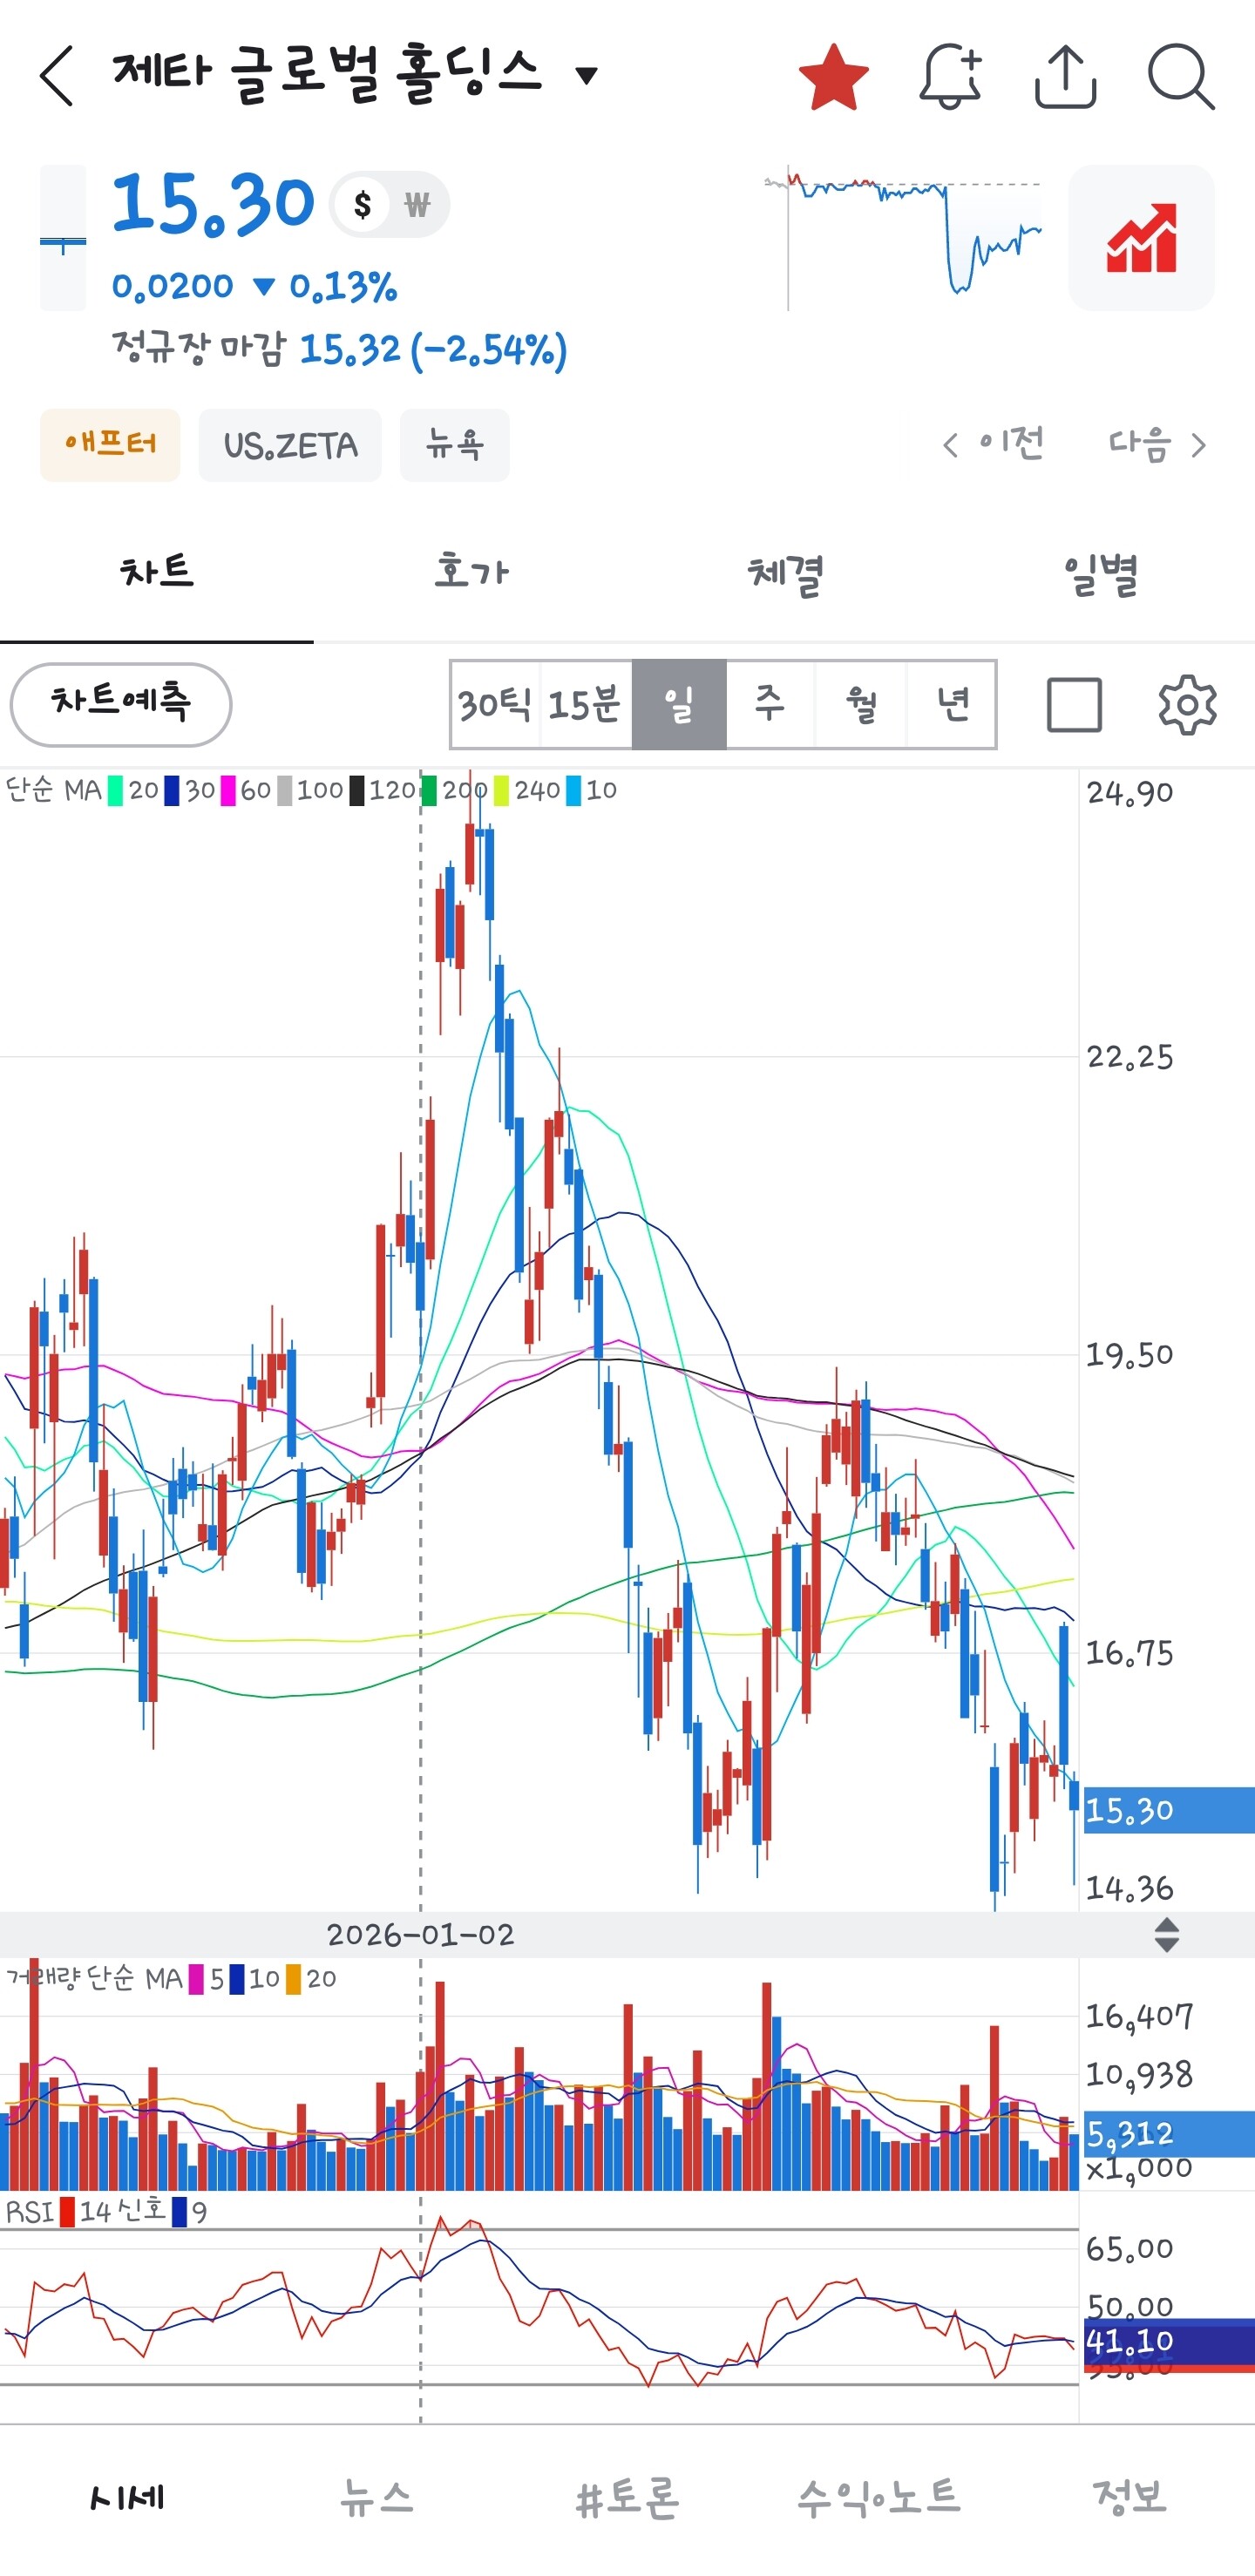Open the 뉴스 bottom tab

(376, 2497)
